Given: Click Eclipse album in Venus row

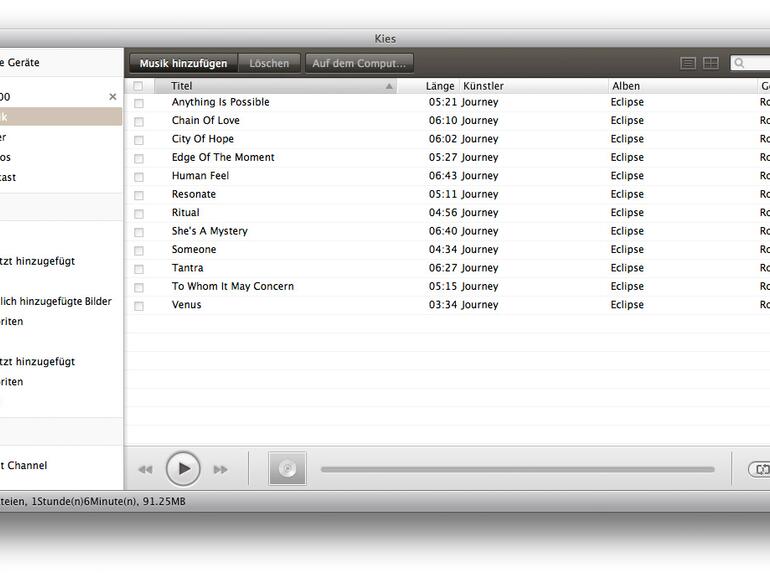Looking at the screenshot, I should (627, 304).
